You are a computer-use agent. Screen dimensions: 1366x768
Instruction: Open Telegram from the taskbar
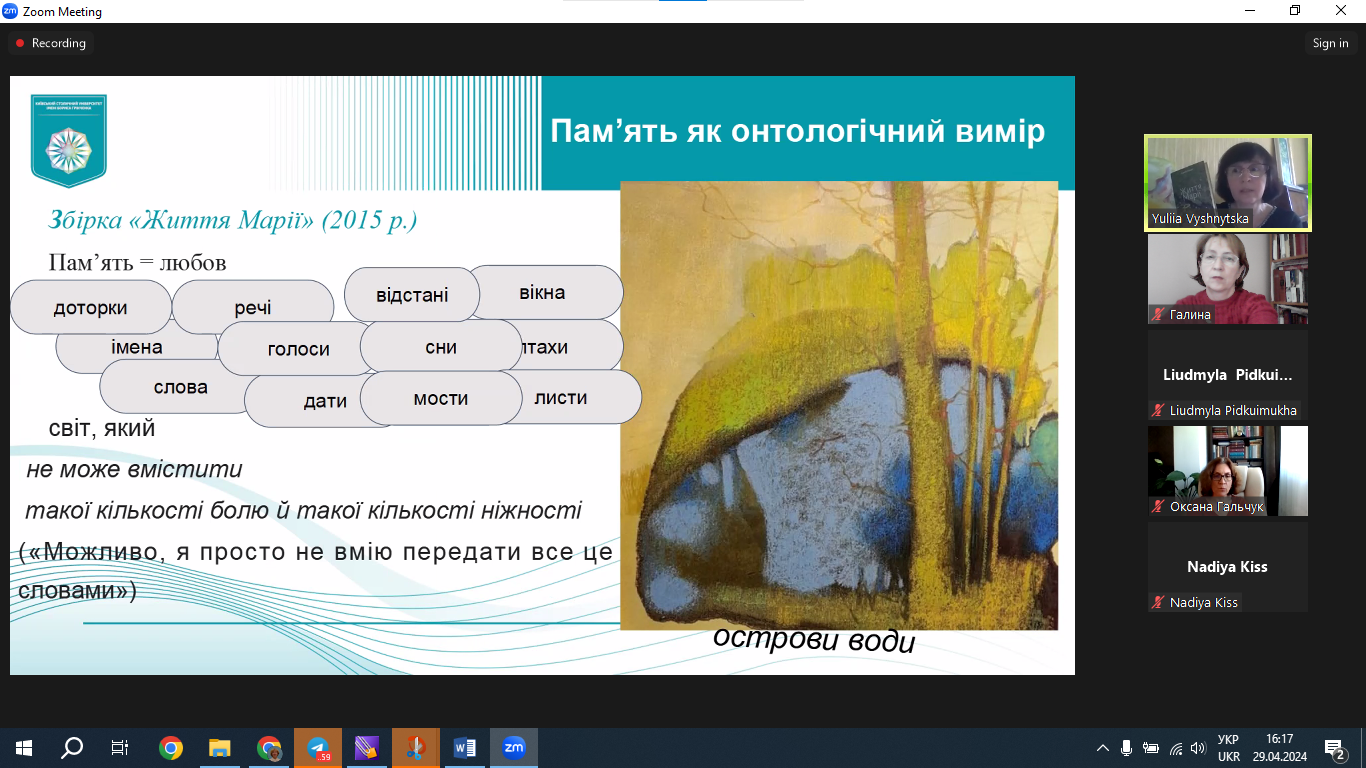click(318, 748)
